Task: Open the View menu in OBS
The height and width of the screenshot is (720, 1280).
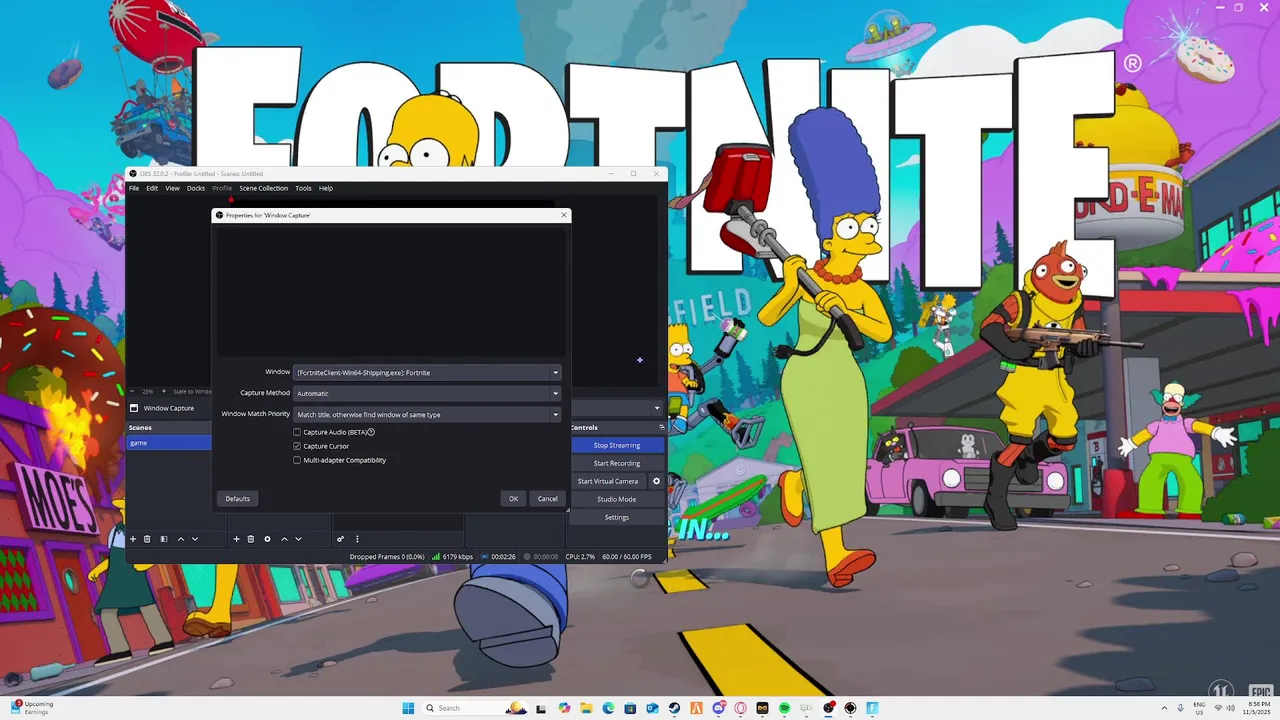Action: point(173,188)
